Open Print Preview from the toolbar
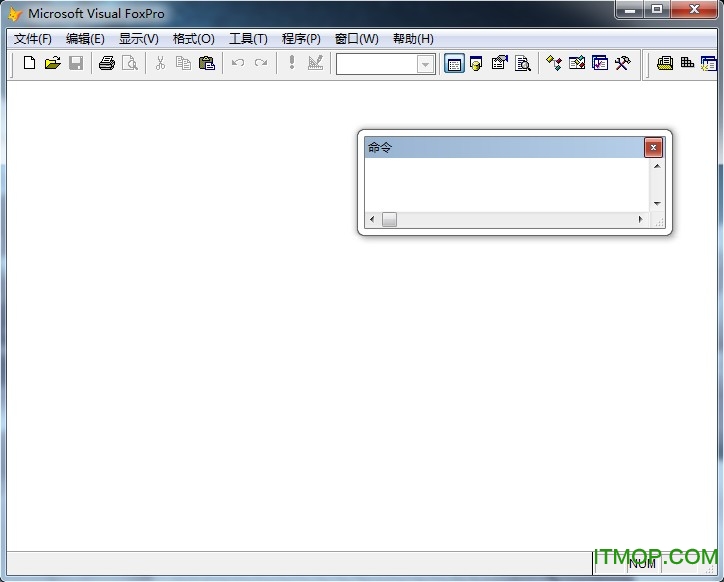The height and width of the screenshot is (582, 724). (x=130, y=63)
